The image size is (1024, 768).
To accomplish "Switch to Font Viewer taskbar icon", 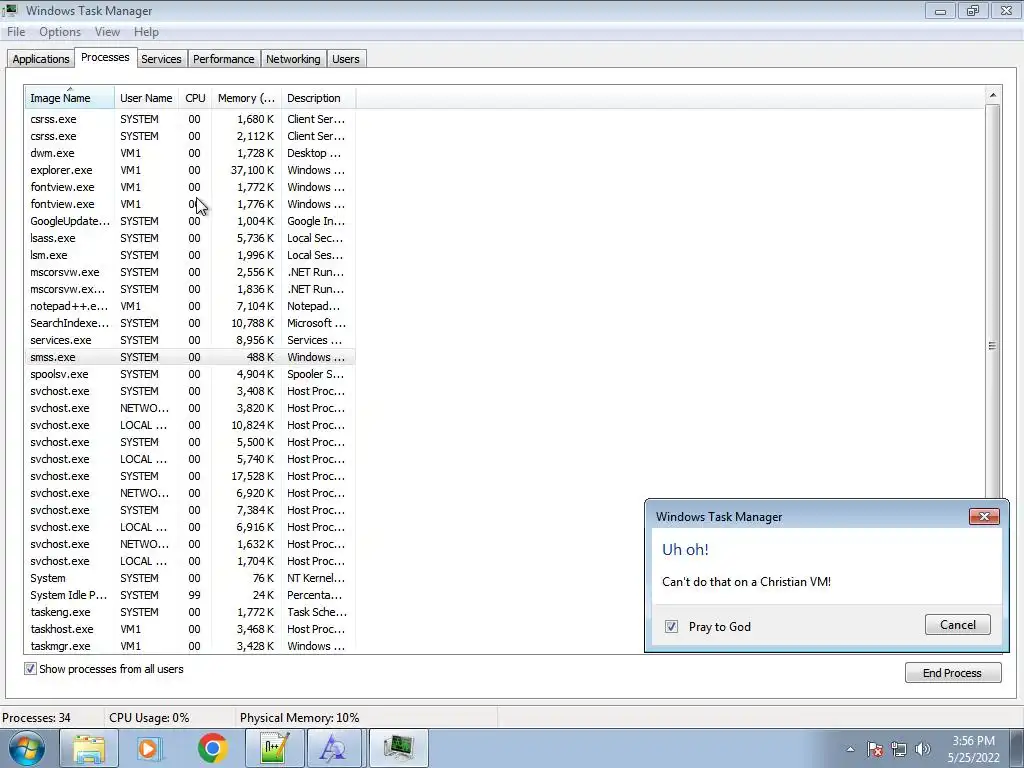I will tap(334, 748).
